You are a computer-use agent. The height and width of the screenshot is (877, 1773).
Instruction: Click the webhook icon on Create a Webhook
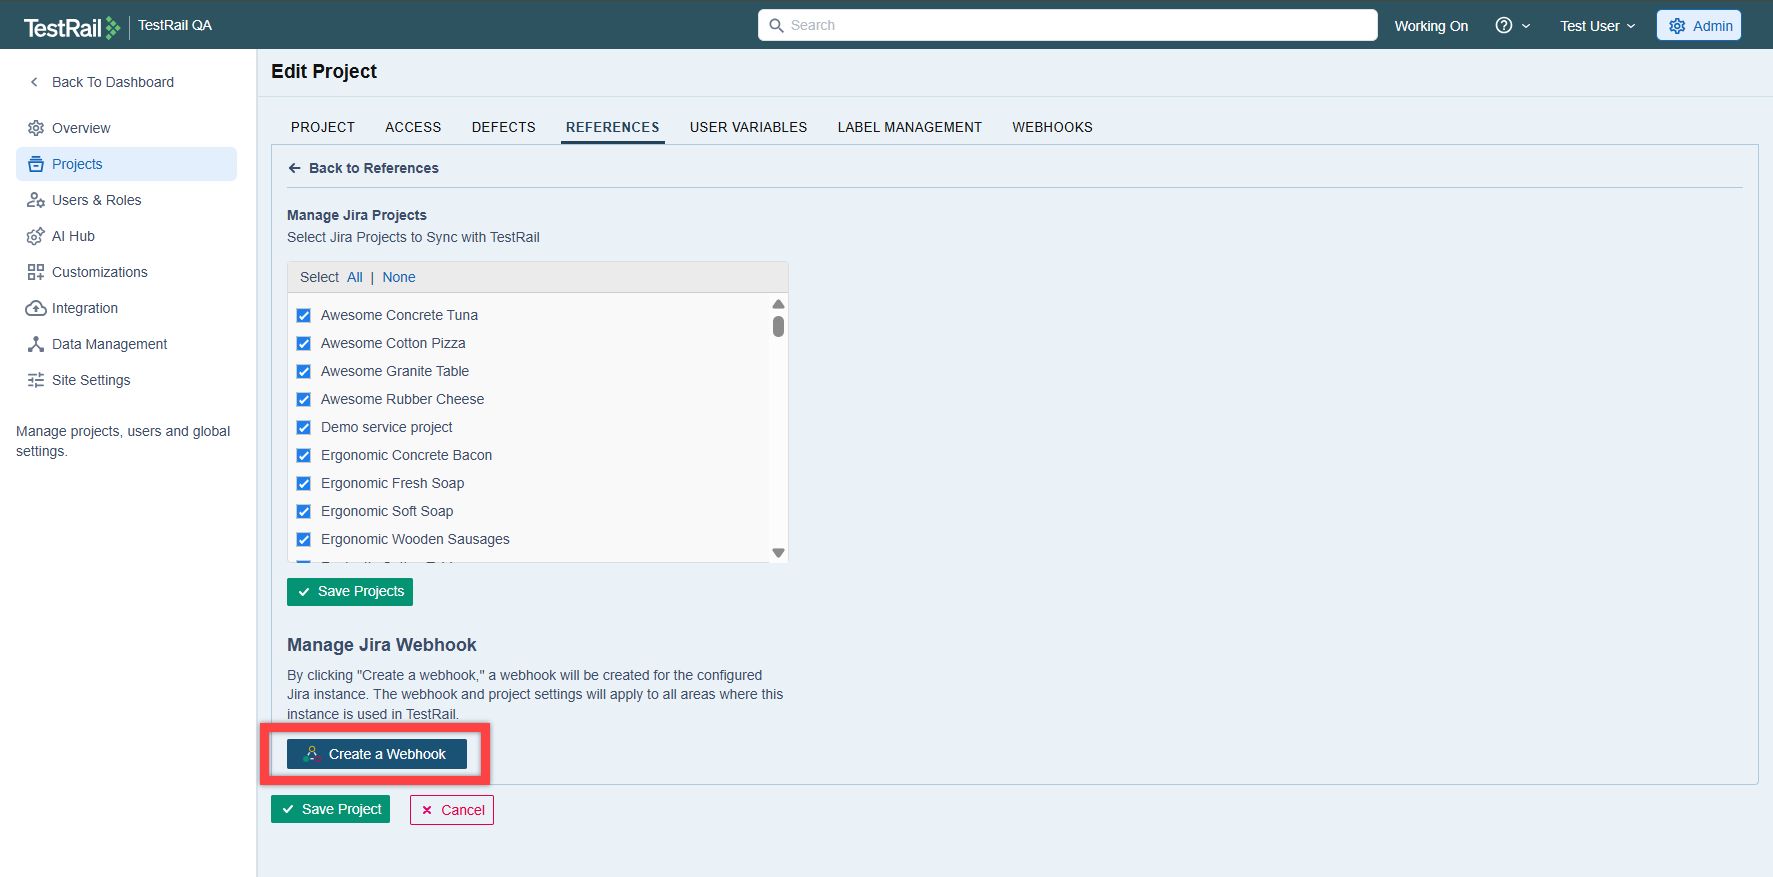coord(312,754)
